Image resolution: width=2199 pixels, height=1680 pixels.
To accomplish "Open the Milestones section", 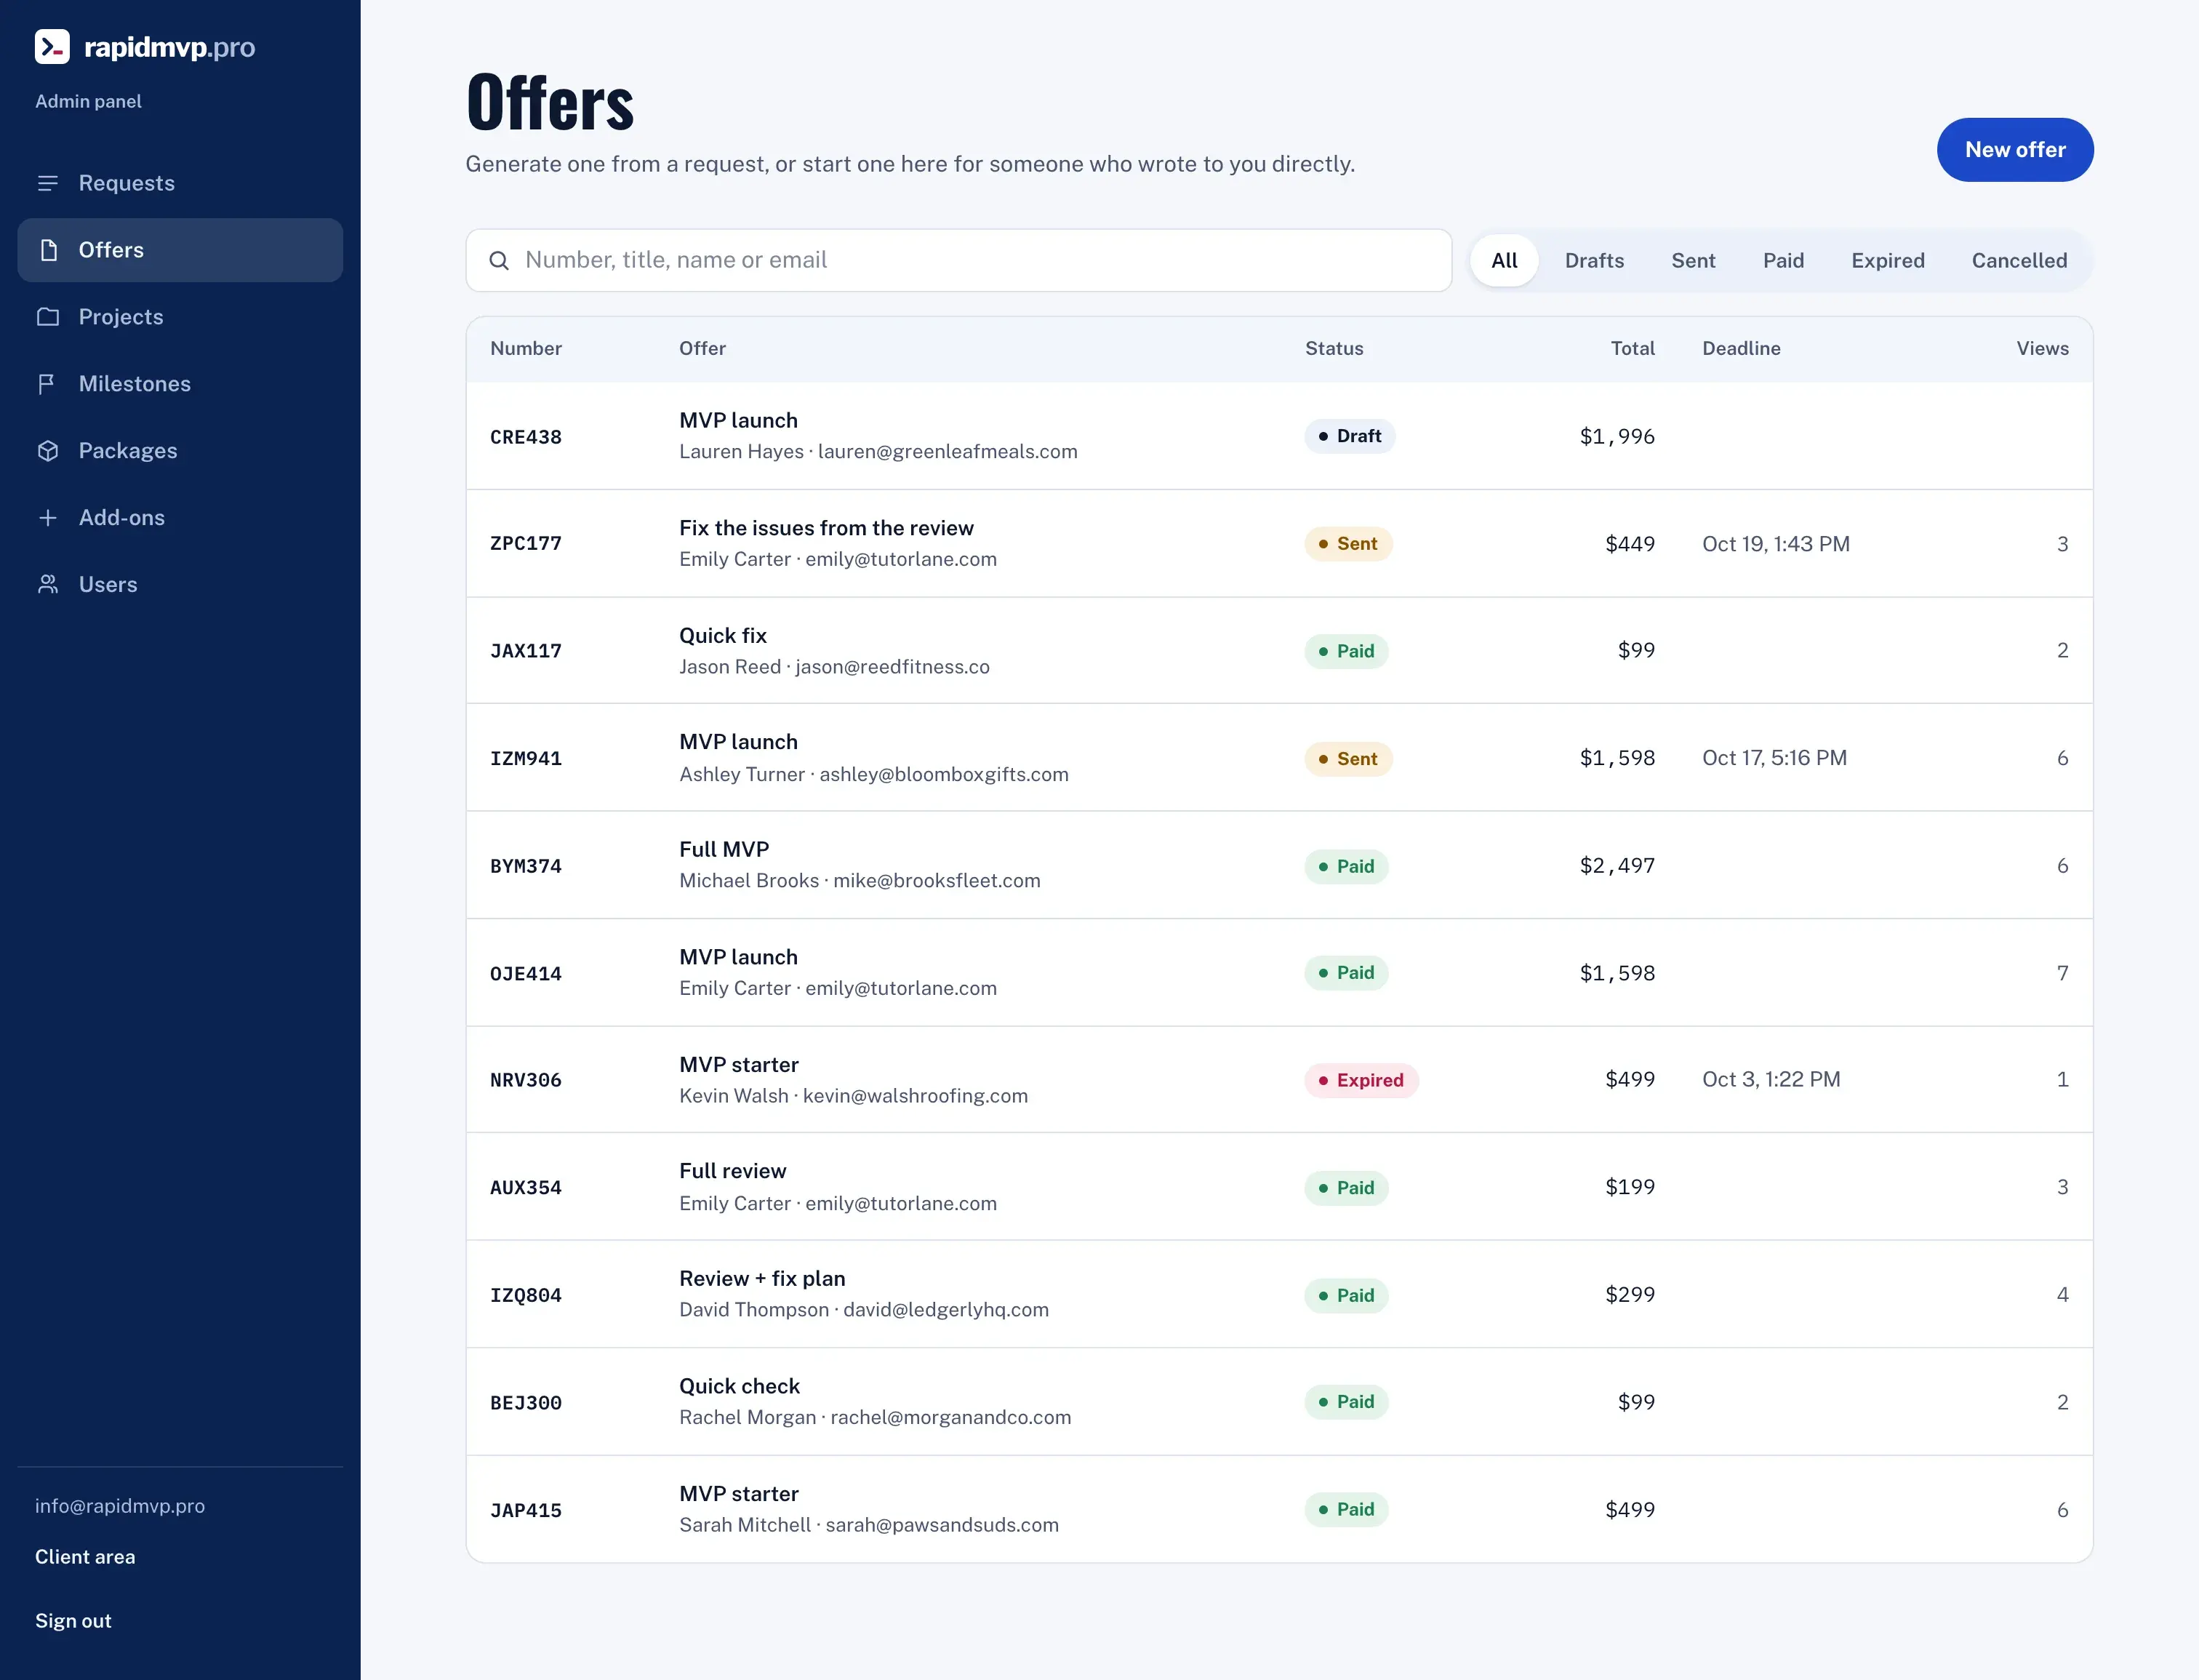I will point(180,384).
